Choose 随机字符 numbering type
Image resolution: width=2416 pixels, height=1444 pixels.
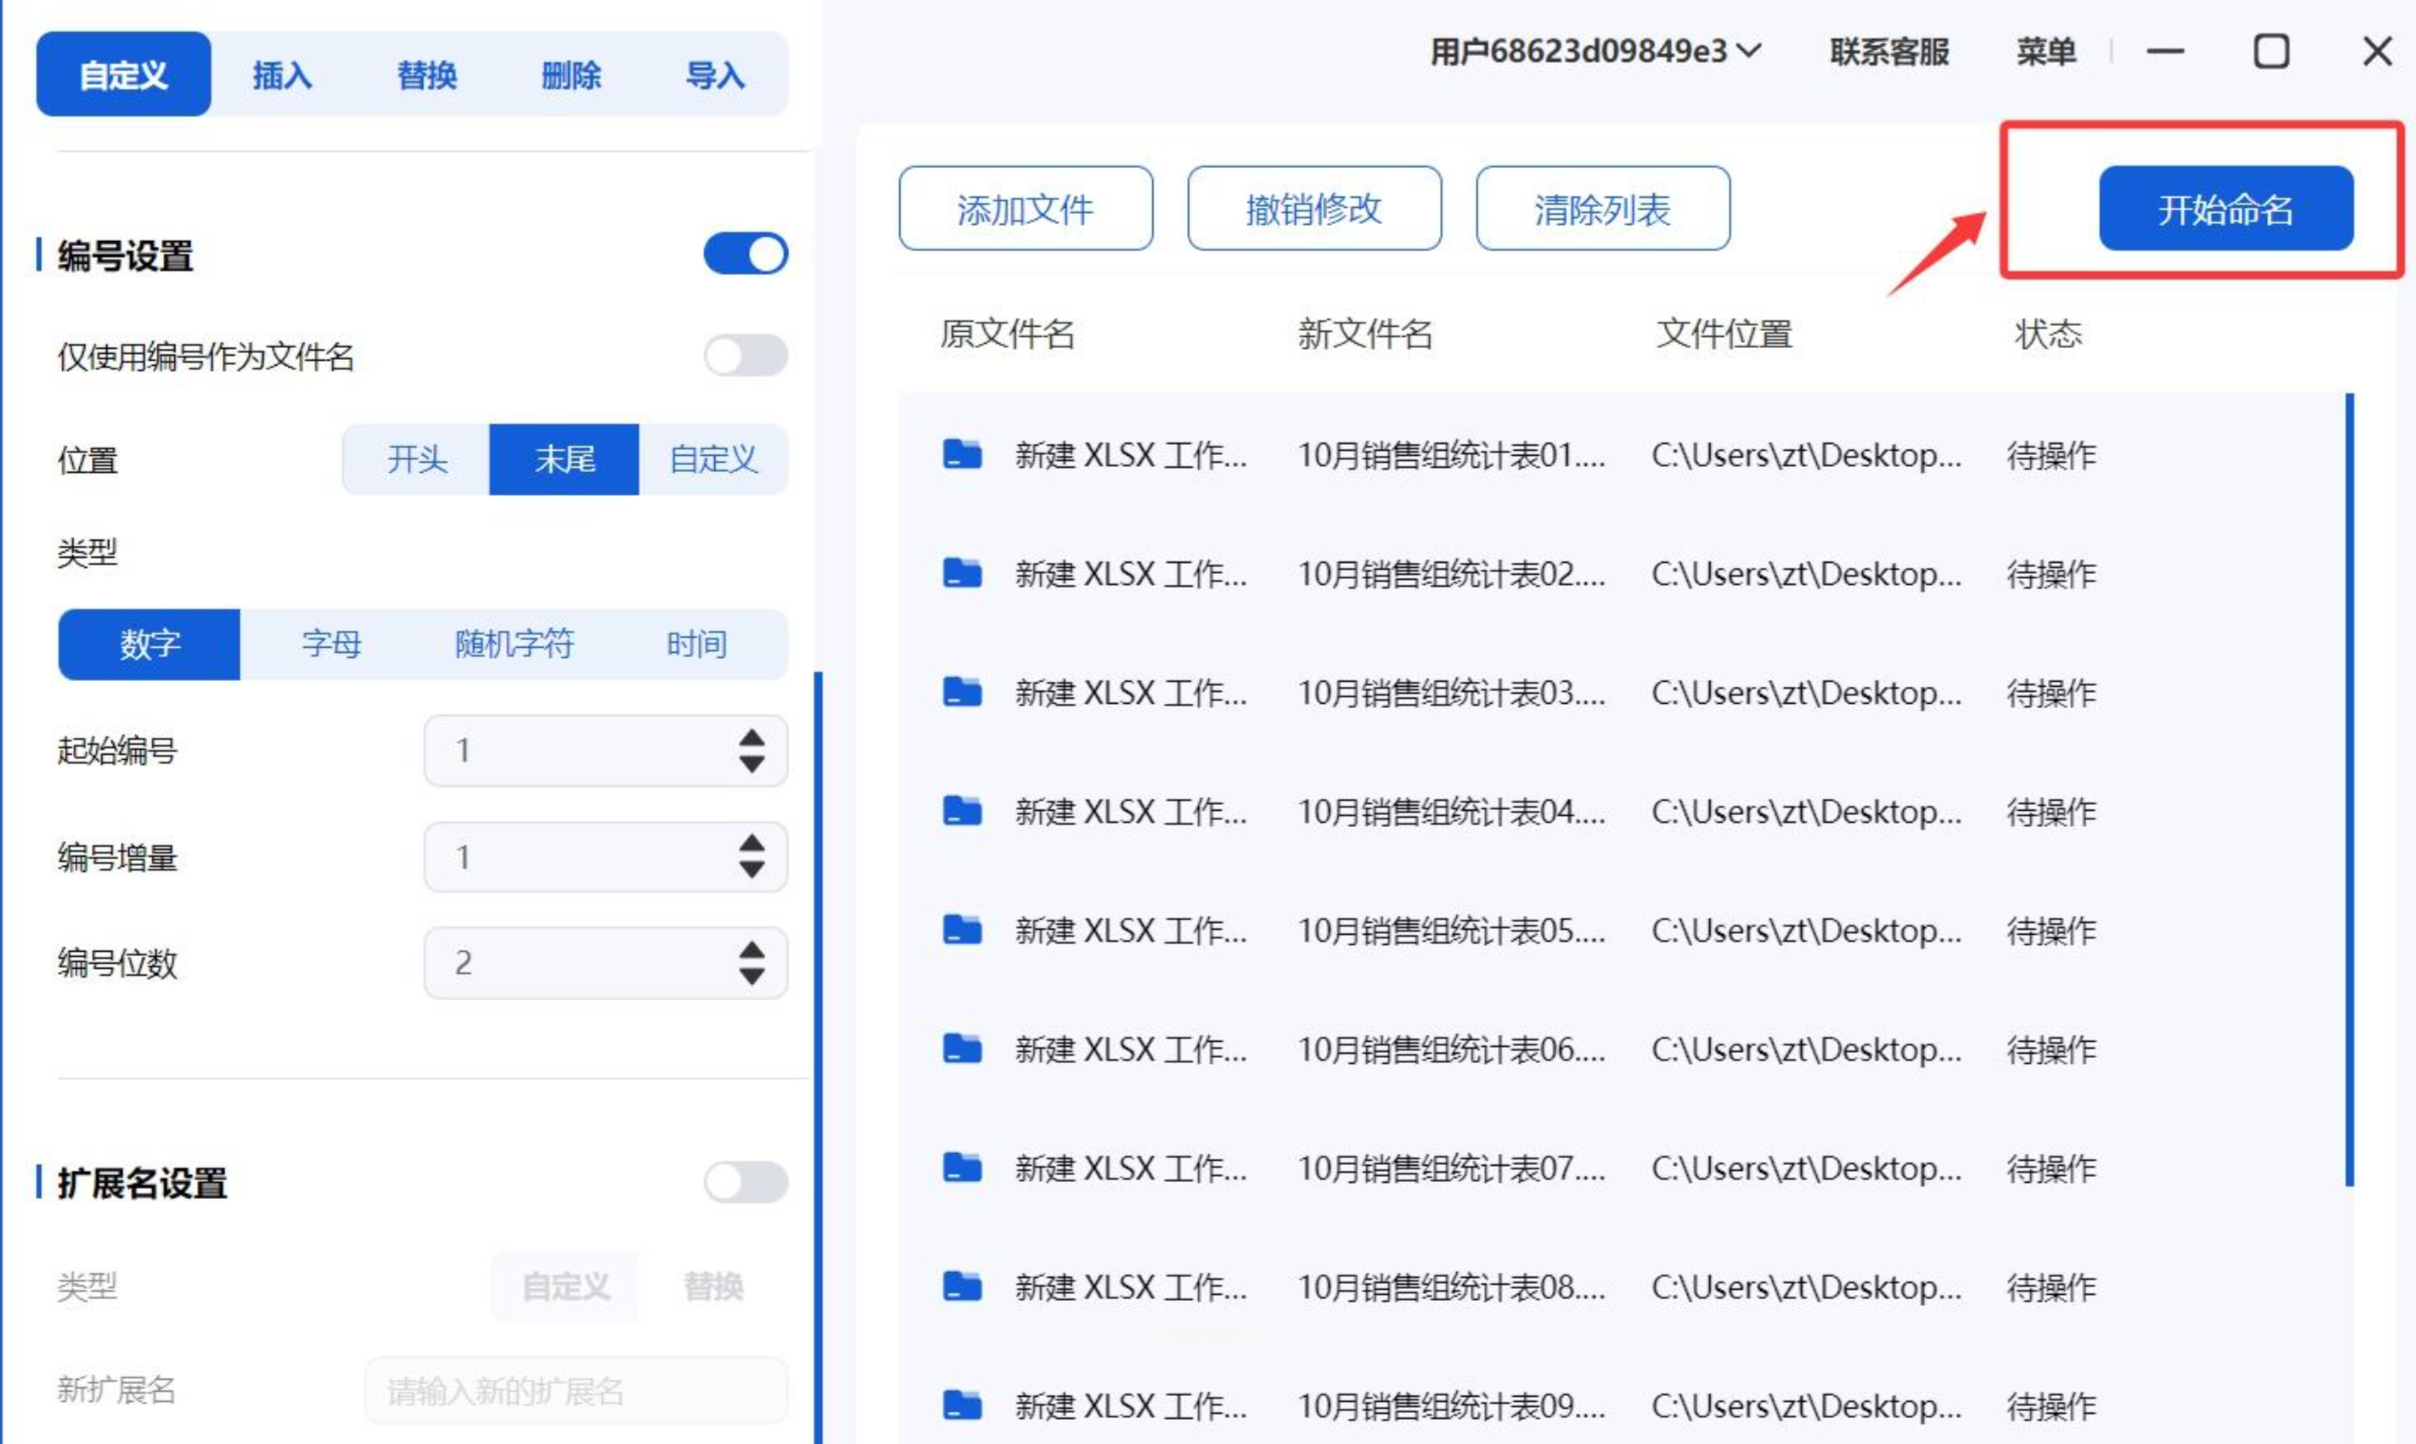pos(514,644)
